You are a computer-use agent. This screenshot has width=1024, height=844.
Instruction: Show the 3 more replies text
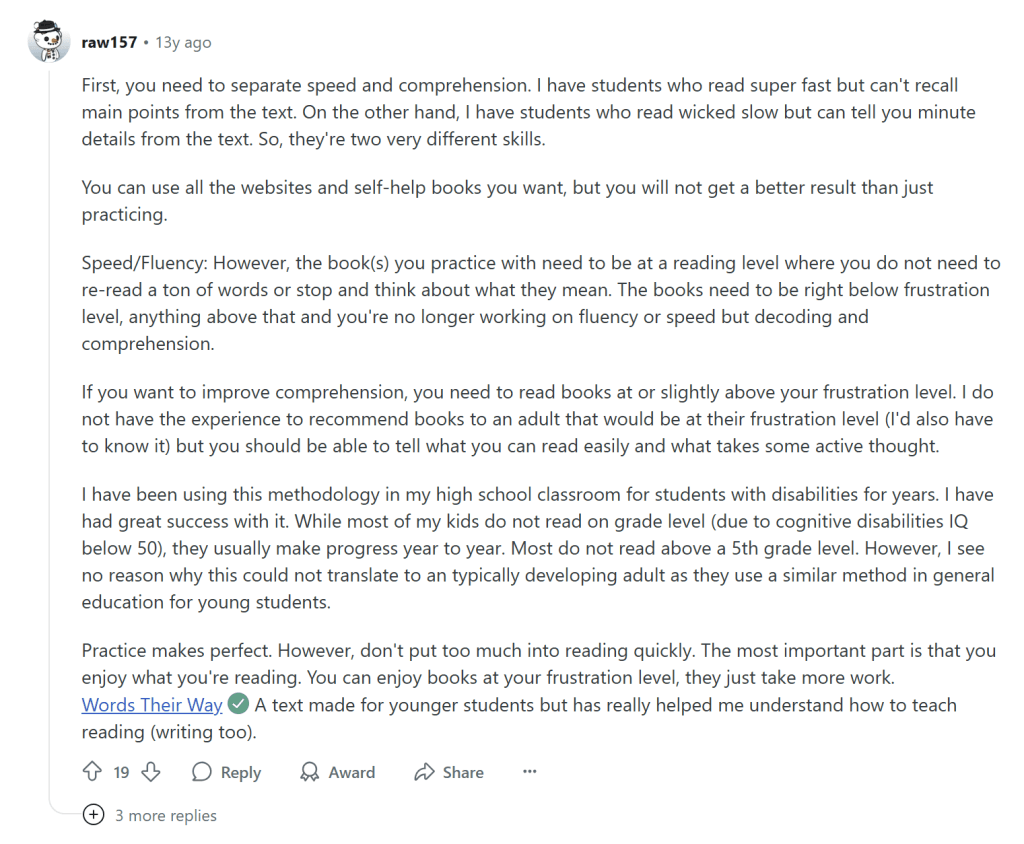[166, 815]
